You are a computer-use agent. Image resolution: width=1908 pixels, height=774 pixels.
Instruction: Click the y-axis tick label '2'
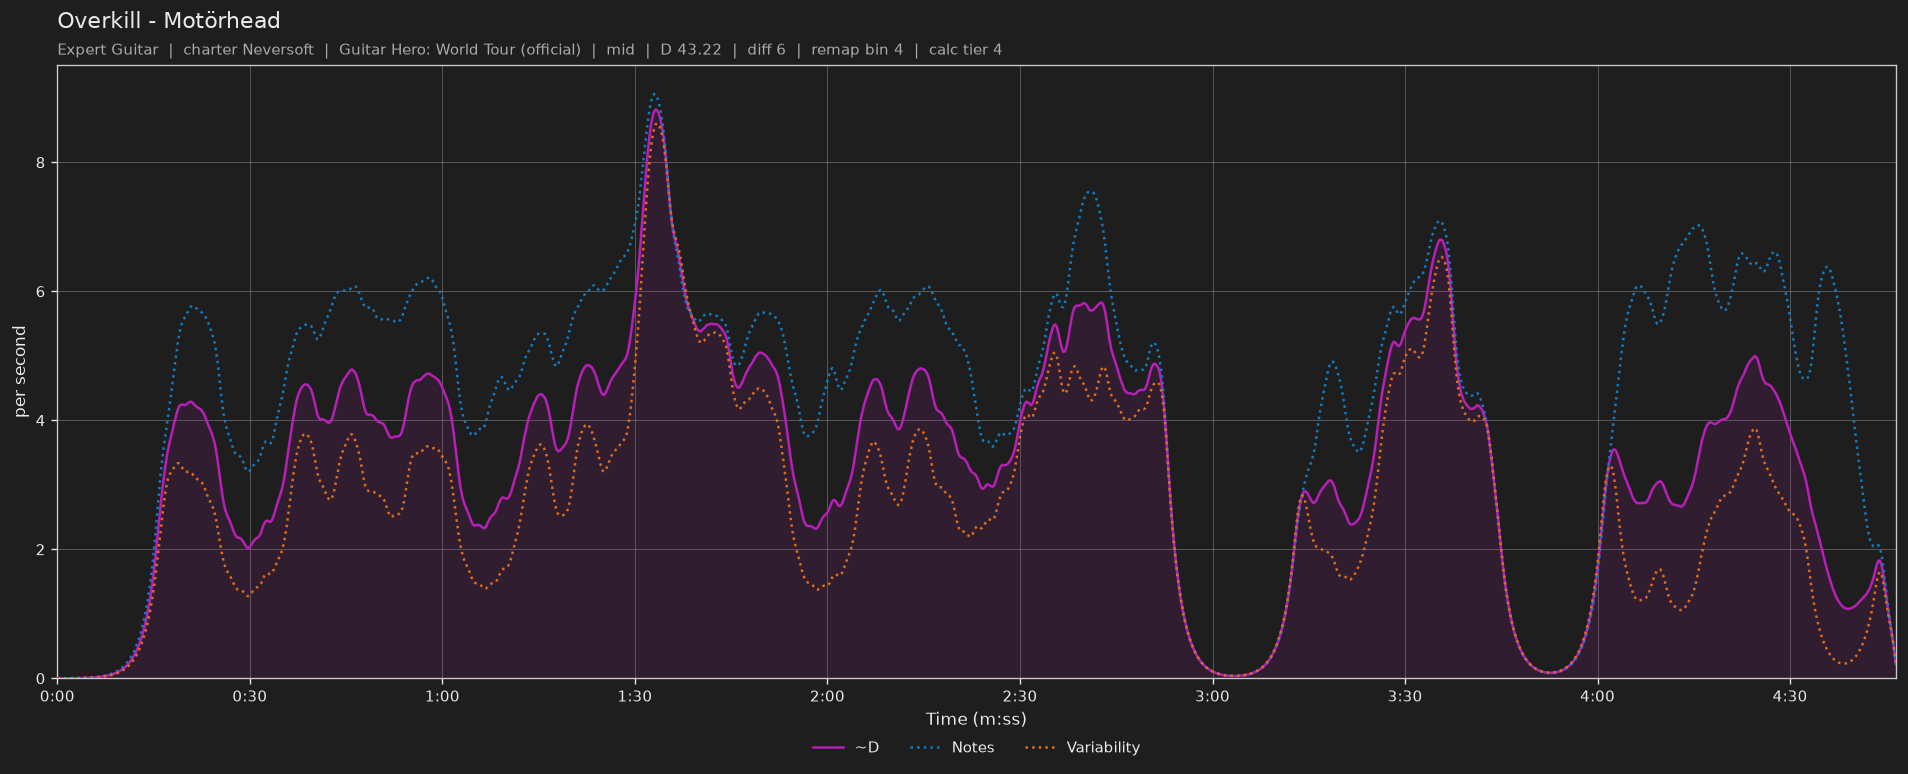pos(43,550)
